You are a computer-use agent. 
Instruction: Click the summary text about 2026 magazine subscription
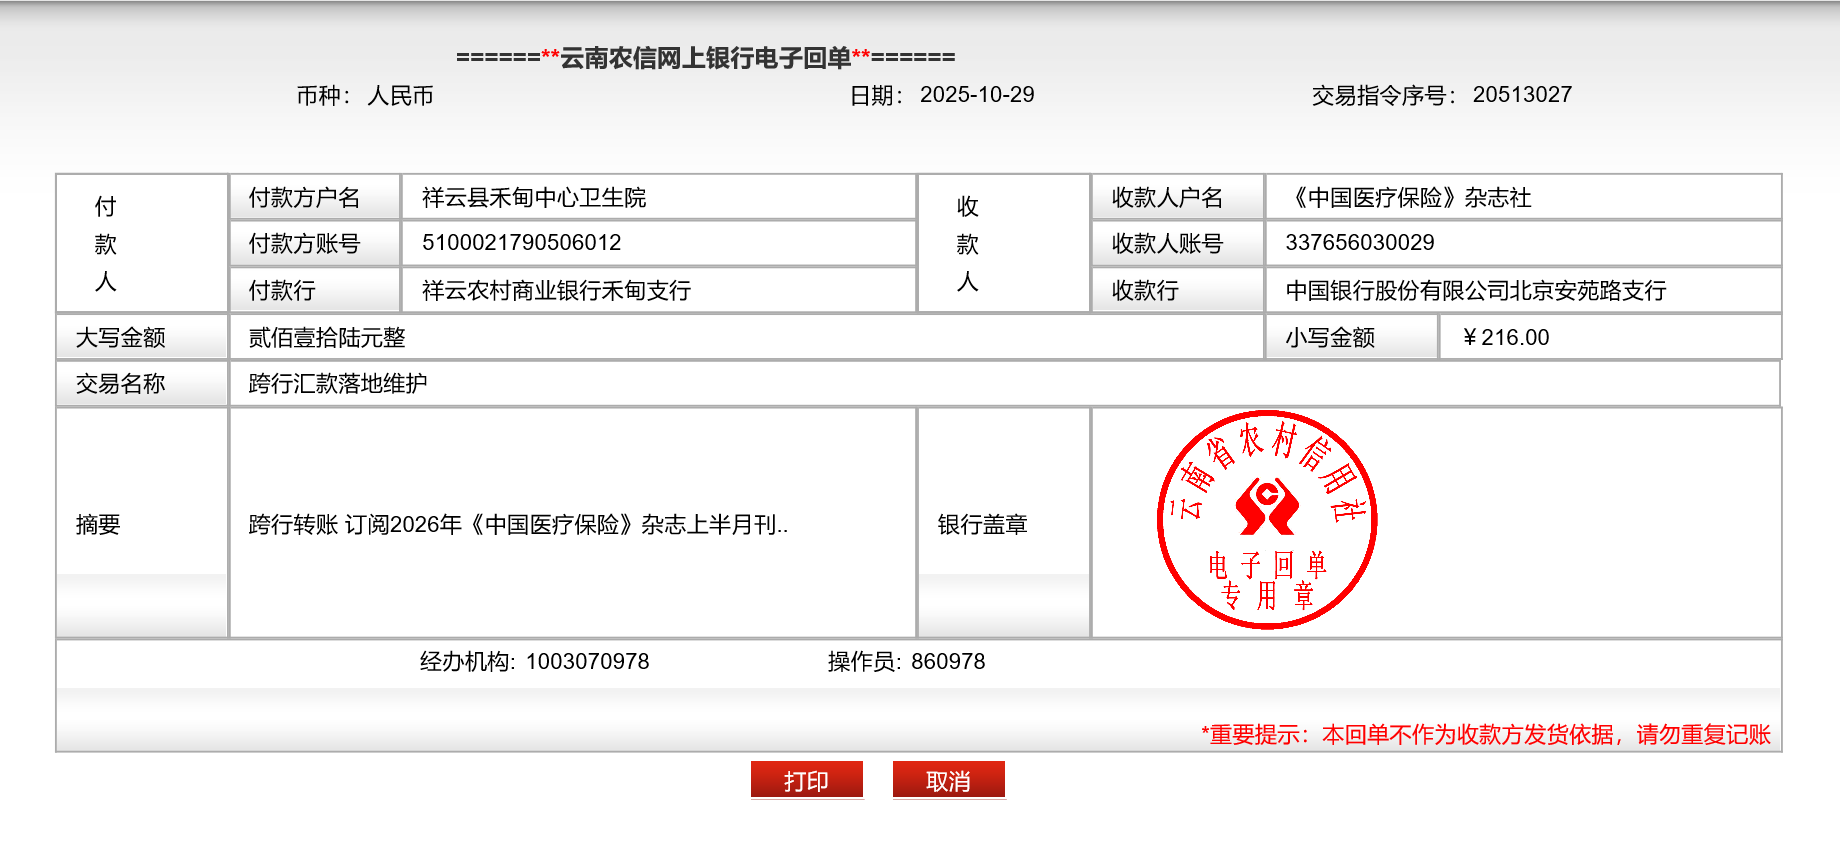[x=518, y=525]
